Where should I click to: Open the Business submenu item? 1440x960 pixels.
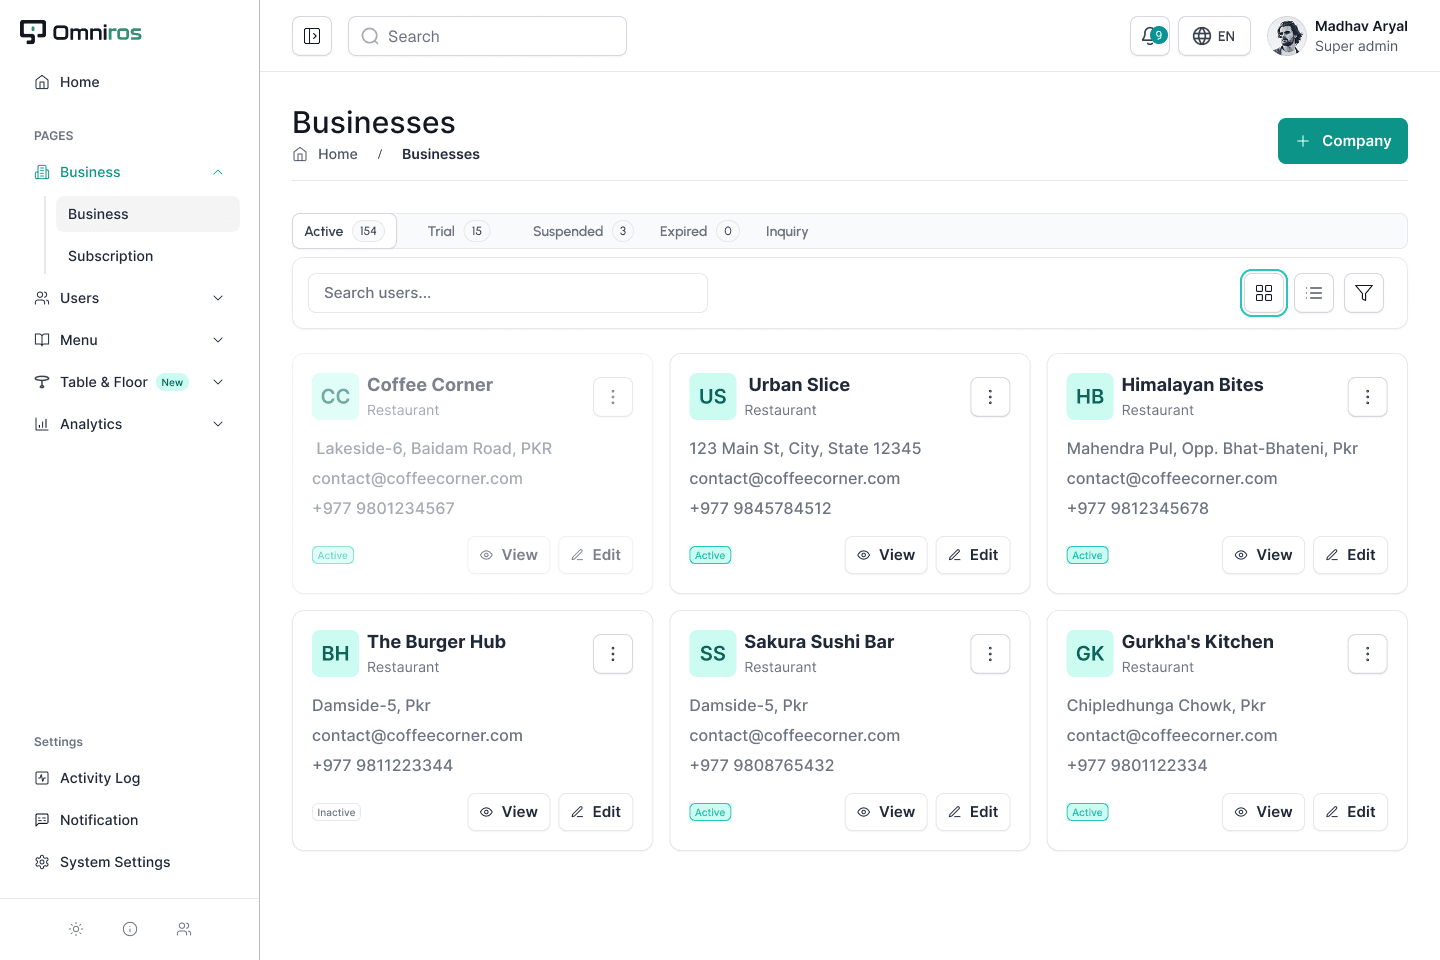148,214
